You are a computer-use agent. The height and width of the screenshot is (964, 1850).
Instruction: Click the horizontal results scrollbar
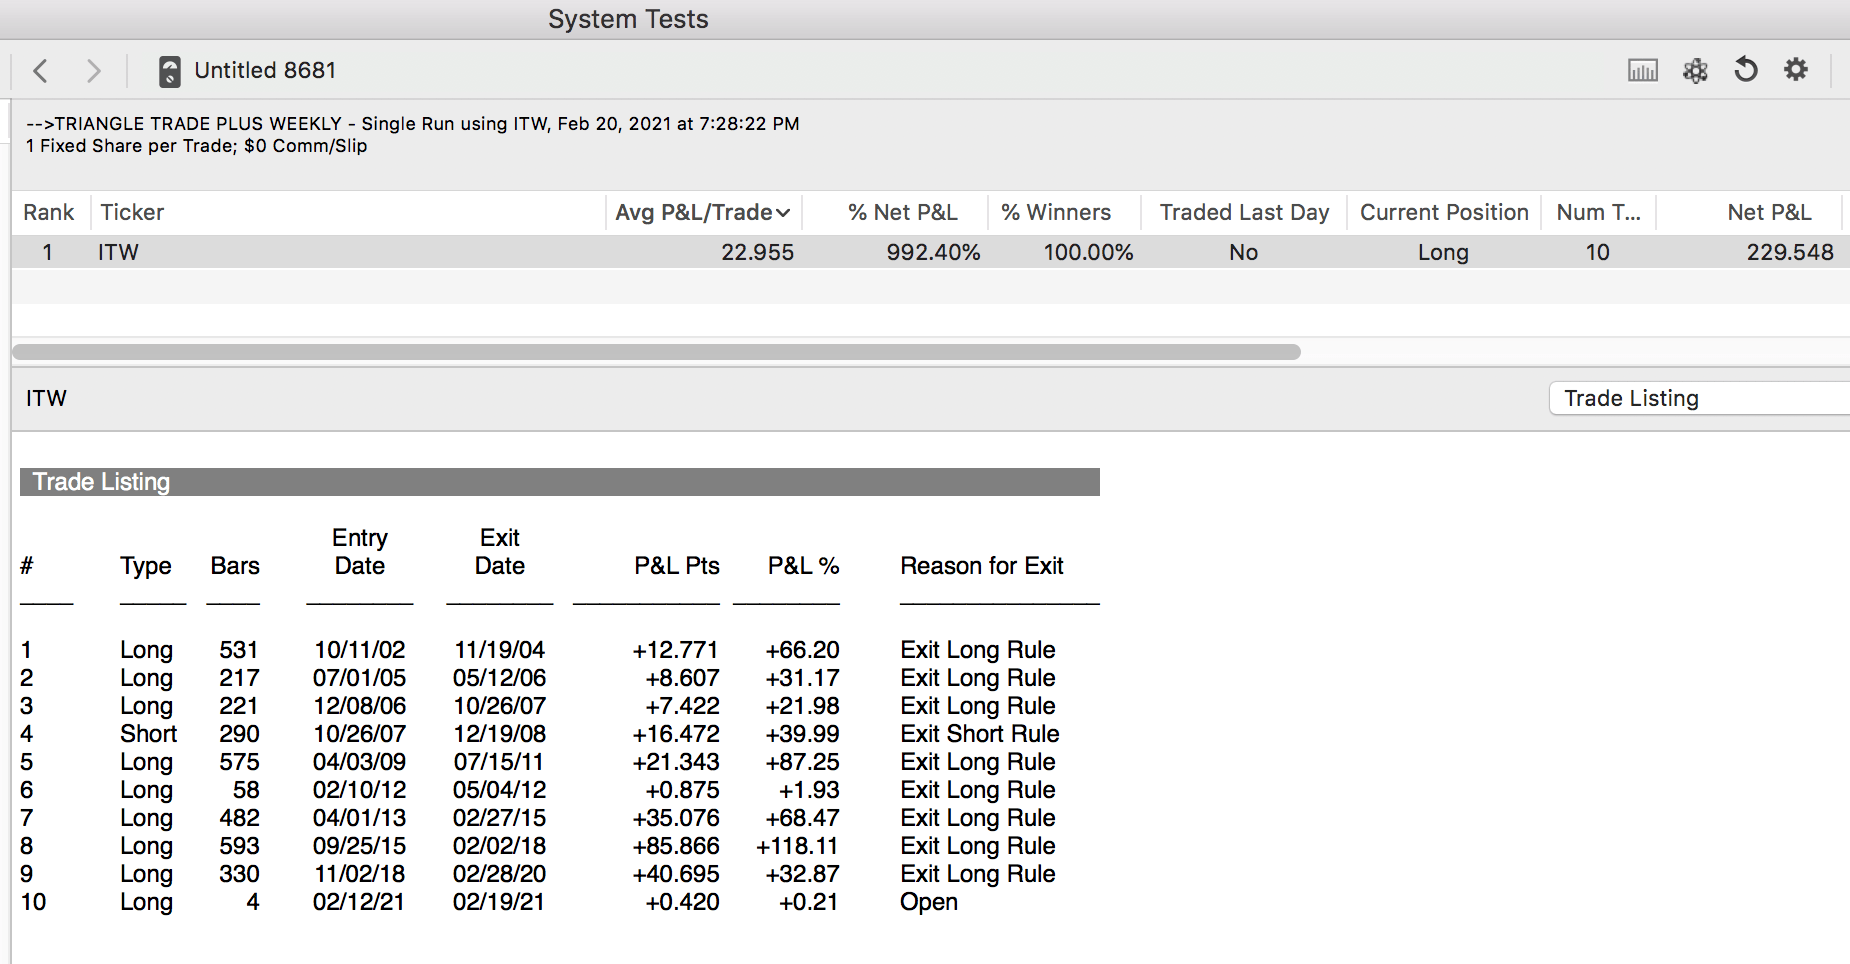click(x=656, y=352)
